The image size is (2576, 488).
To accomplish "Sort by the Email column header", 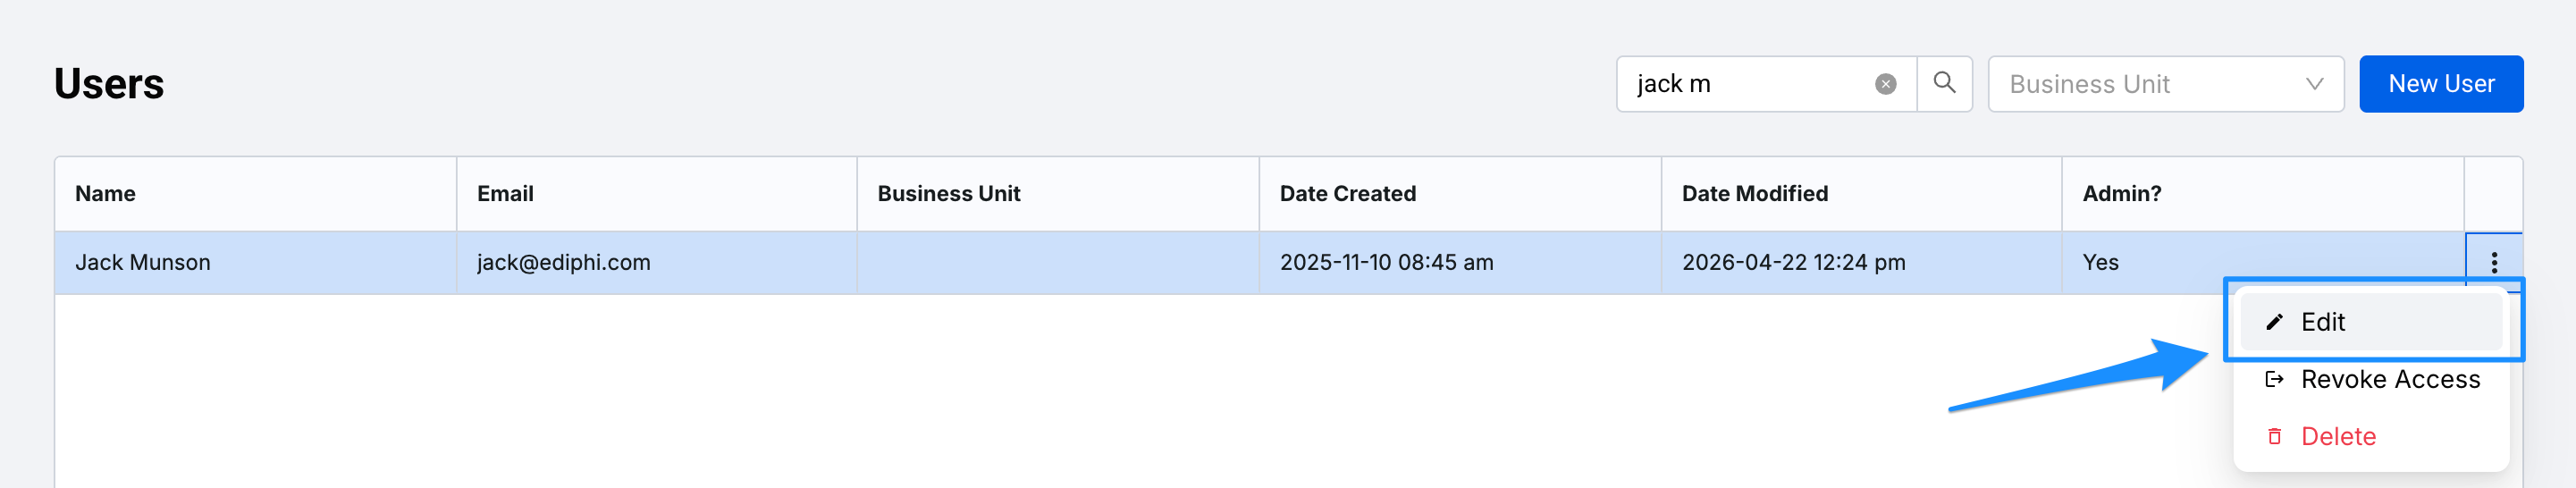I will tap(505, 194).
